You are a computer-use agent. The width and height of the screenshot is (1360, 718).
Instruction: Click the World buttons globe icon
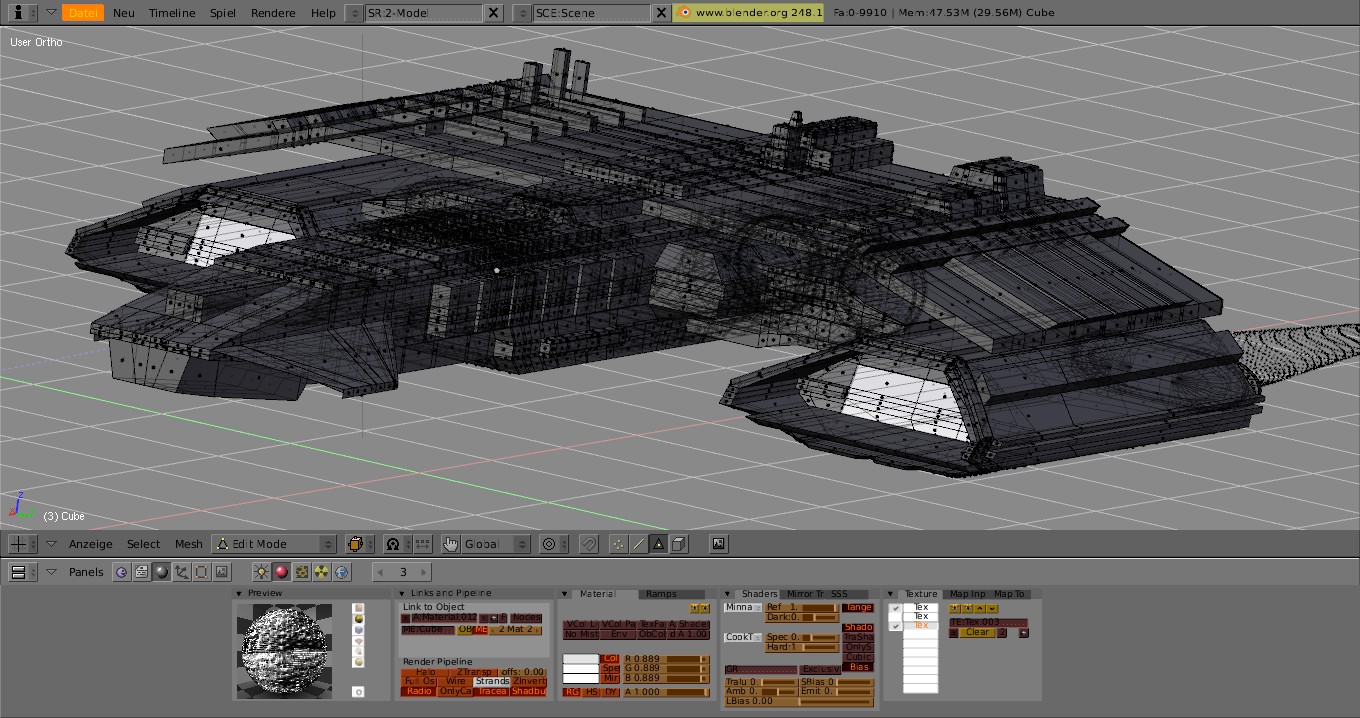coord(342,572)
